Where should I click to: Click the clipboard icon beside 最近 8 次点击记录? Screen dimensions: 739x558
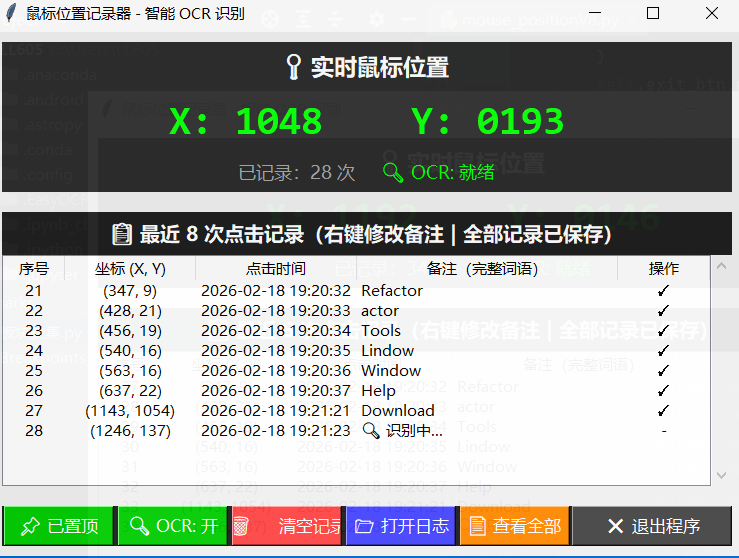(122, 234)
